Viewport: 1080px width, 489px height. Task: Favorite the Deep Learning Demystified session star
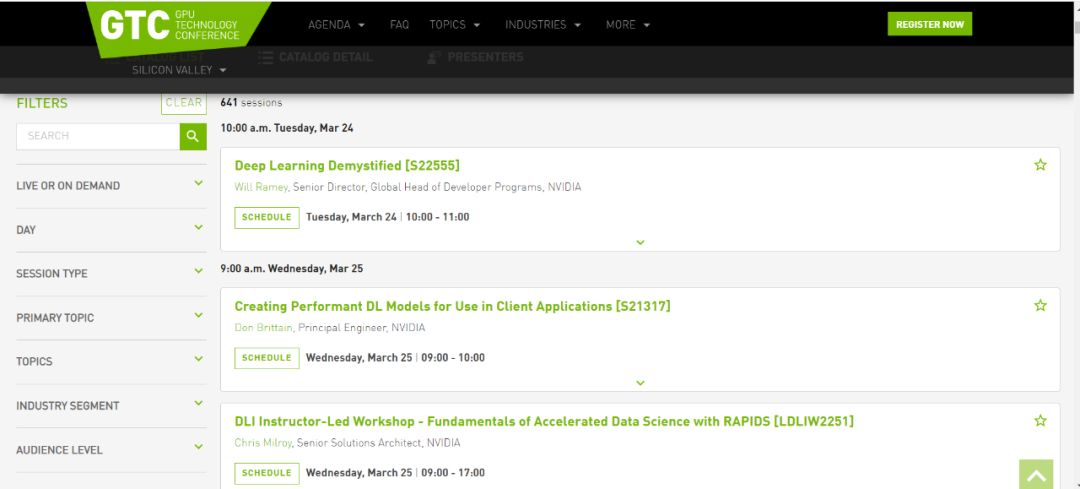coord(1040,165)
